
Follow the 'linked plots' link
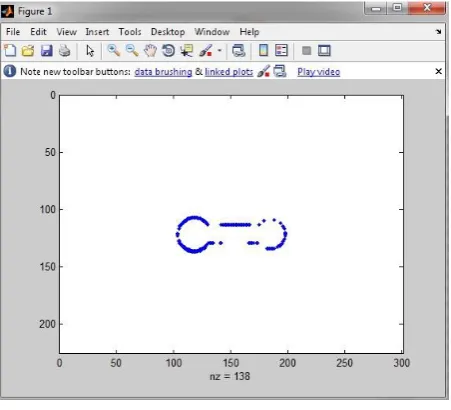229,72
